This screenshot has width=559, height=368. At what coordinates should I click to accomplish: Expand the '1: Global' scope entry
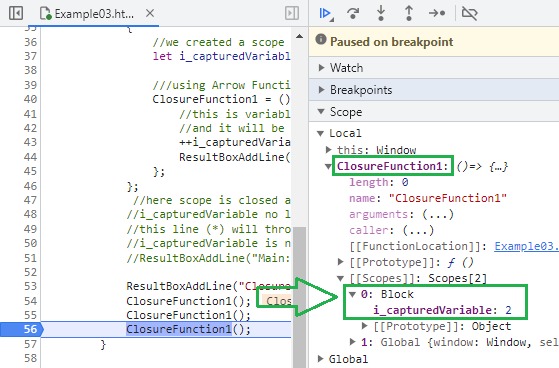(353, 342)
